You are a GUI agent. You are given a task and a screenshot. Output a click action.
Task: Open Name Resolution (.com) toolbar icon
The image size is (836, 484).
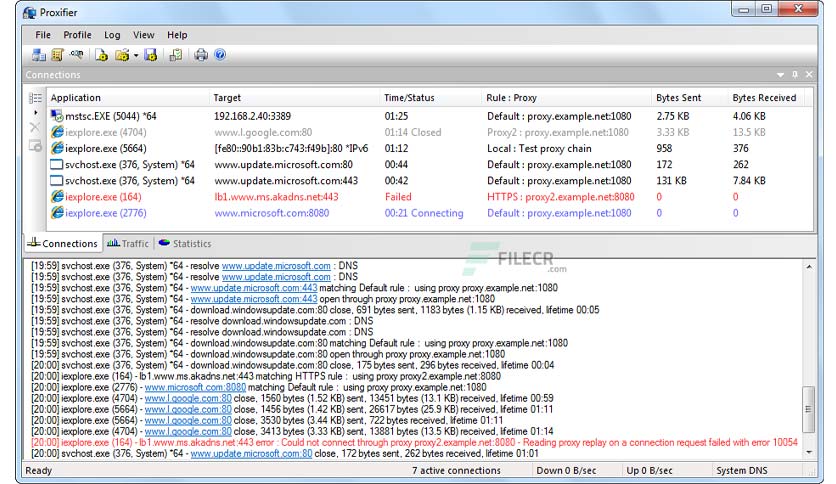(x=77, y=54)
